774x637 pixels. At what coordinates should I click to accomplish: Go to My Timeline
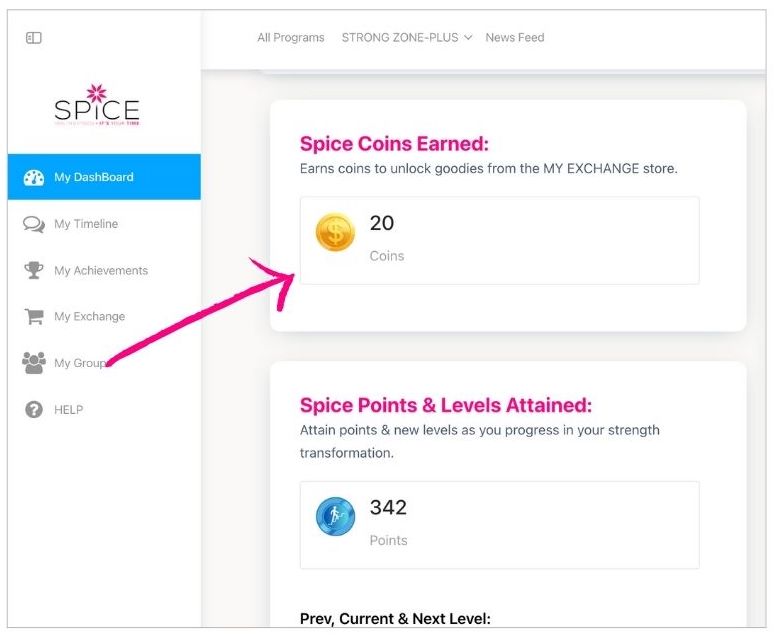tap(86, 224)
